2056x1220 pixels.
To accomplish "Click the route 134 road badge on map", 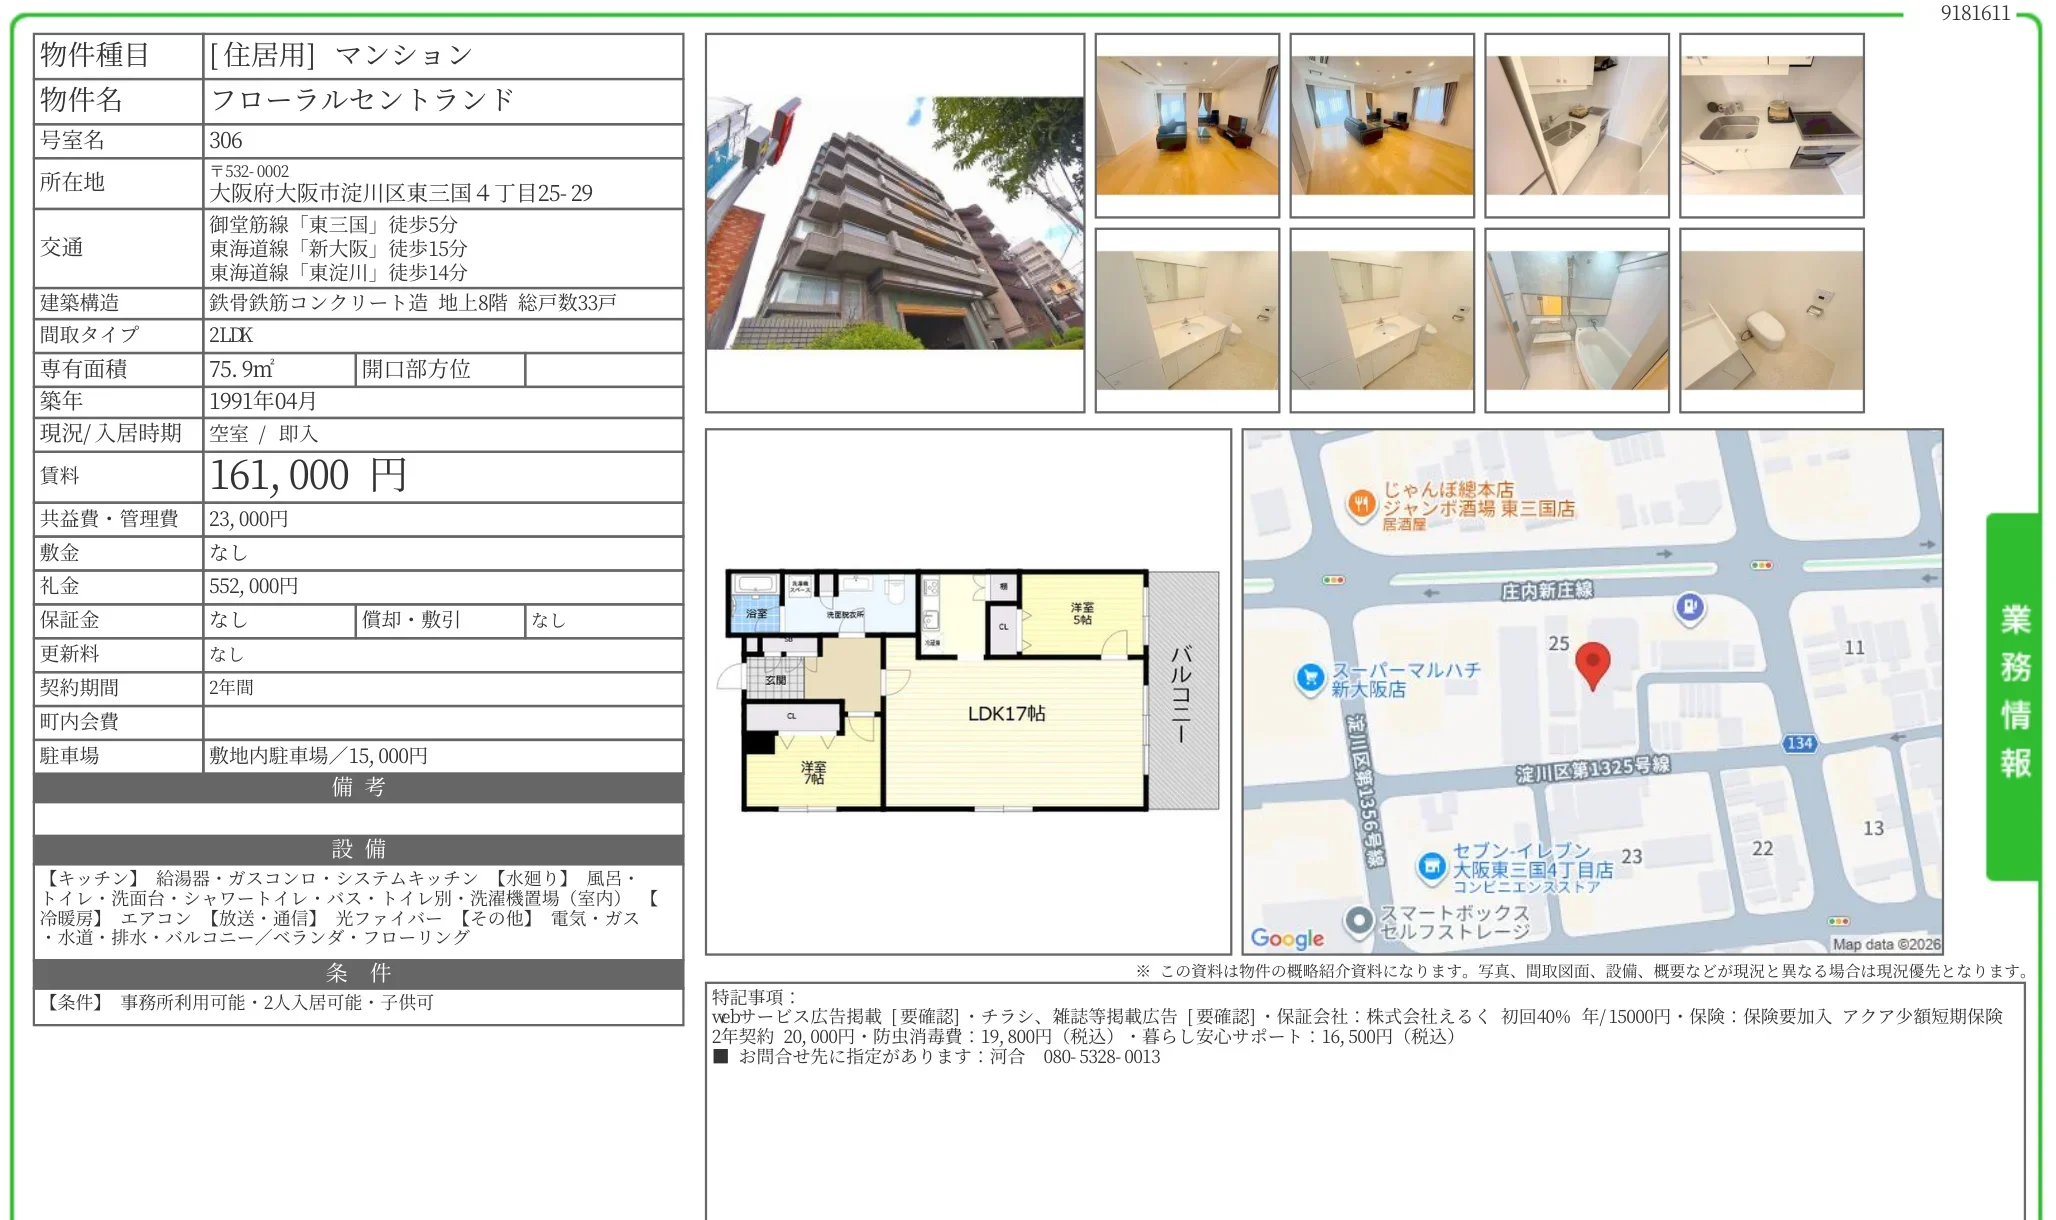I will (x=1799, y=743).
